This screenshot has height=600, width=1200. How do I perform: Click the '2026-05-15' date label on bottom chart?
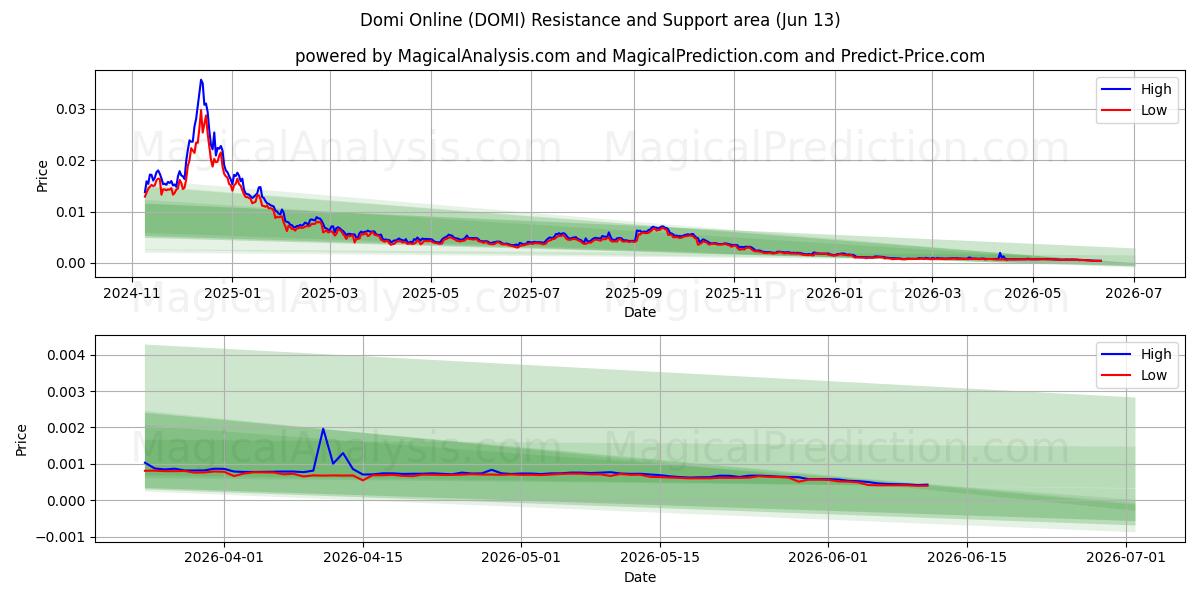[659, 558]
